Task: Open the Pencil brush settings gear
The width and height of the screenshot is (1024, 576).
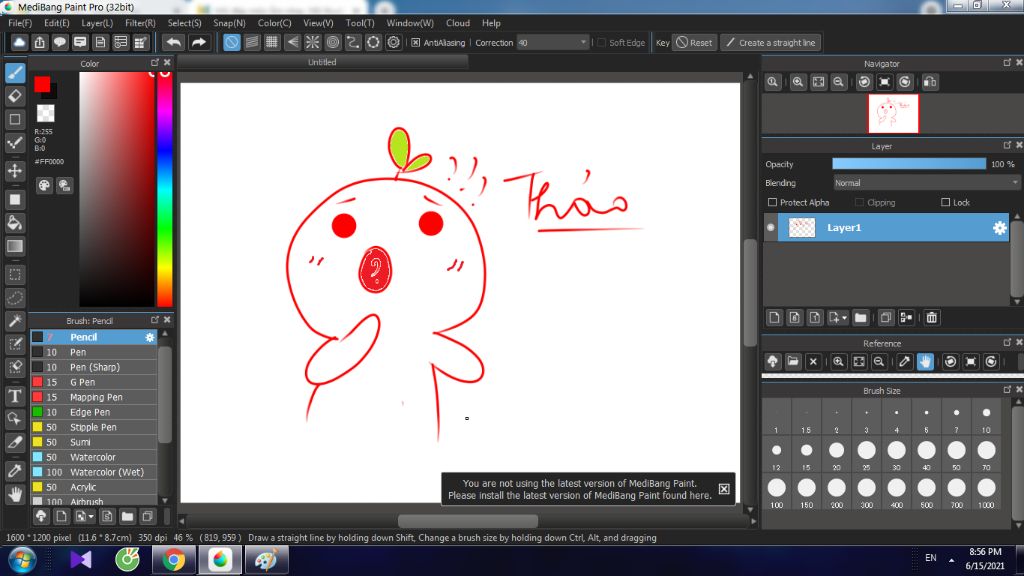Action: (x=150, y=337)
